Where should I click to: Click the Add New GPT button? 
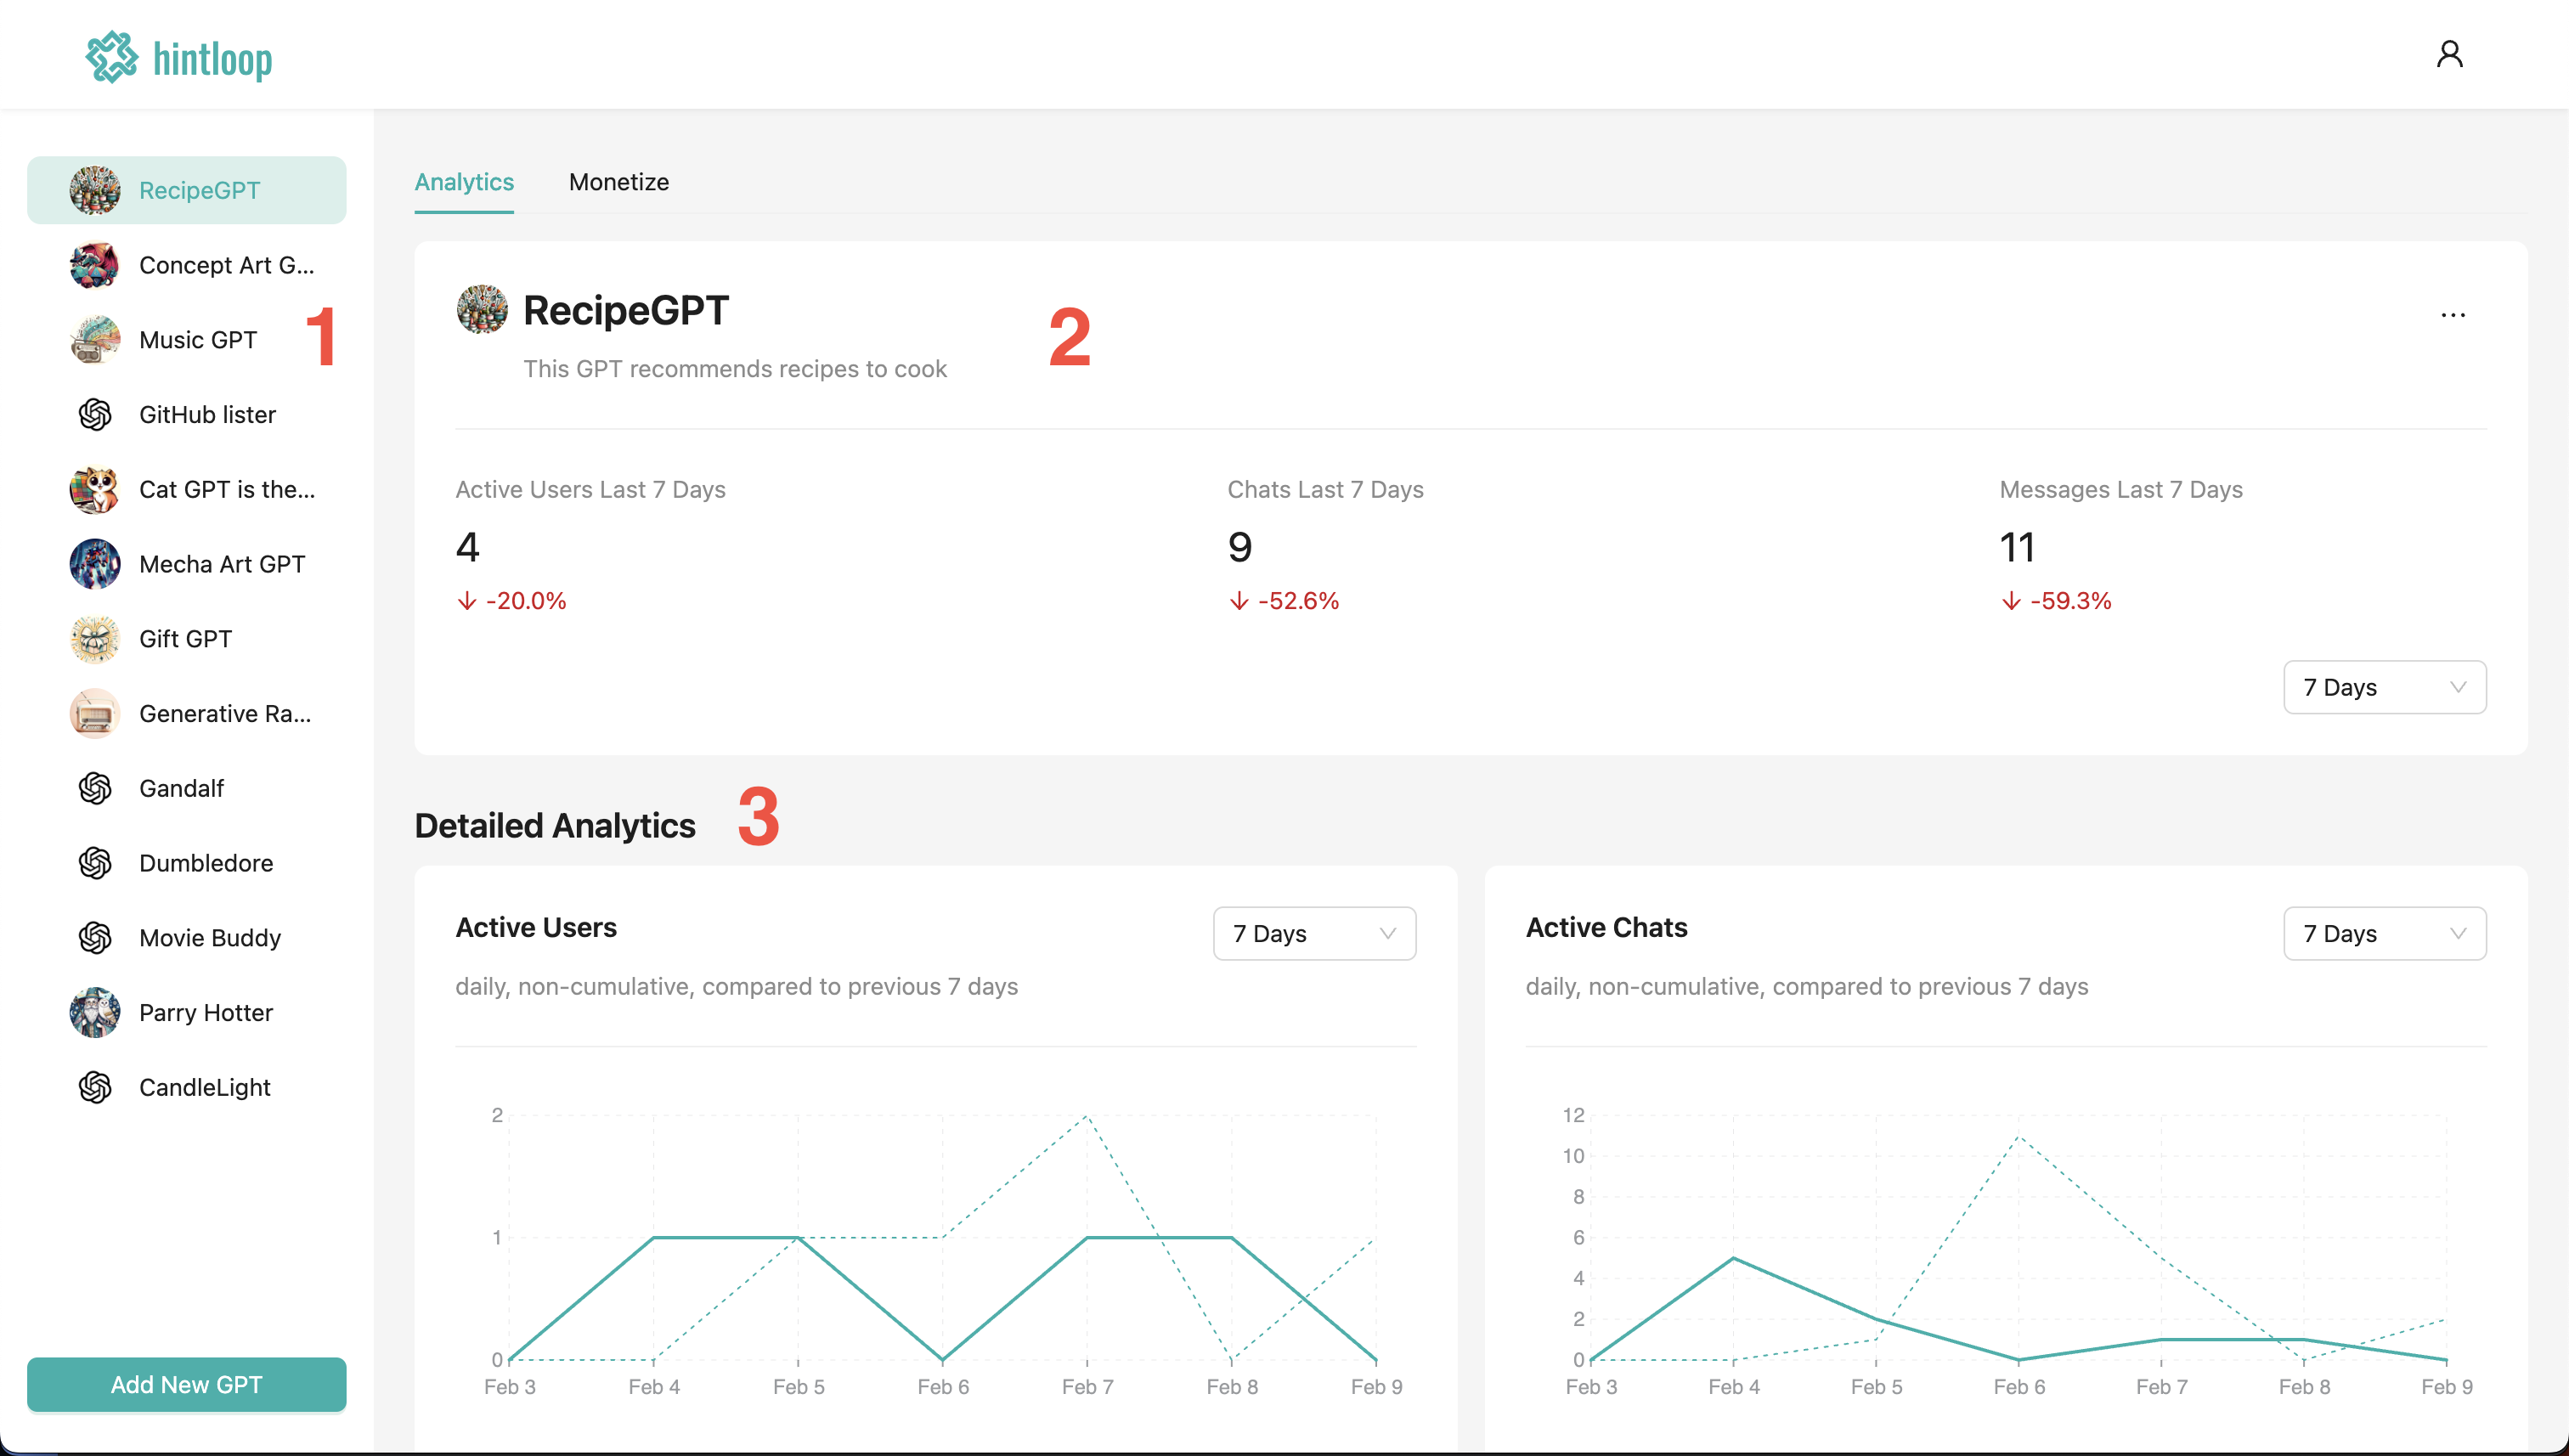pyautogui.click(x=187, y=1385)
